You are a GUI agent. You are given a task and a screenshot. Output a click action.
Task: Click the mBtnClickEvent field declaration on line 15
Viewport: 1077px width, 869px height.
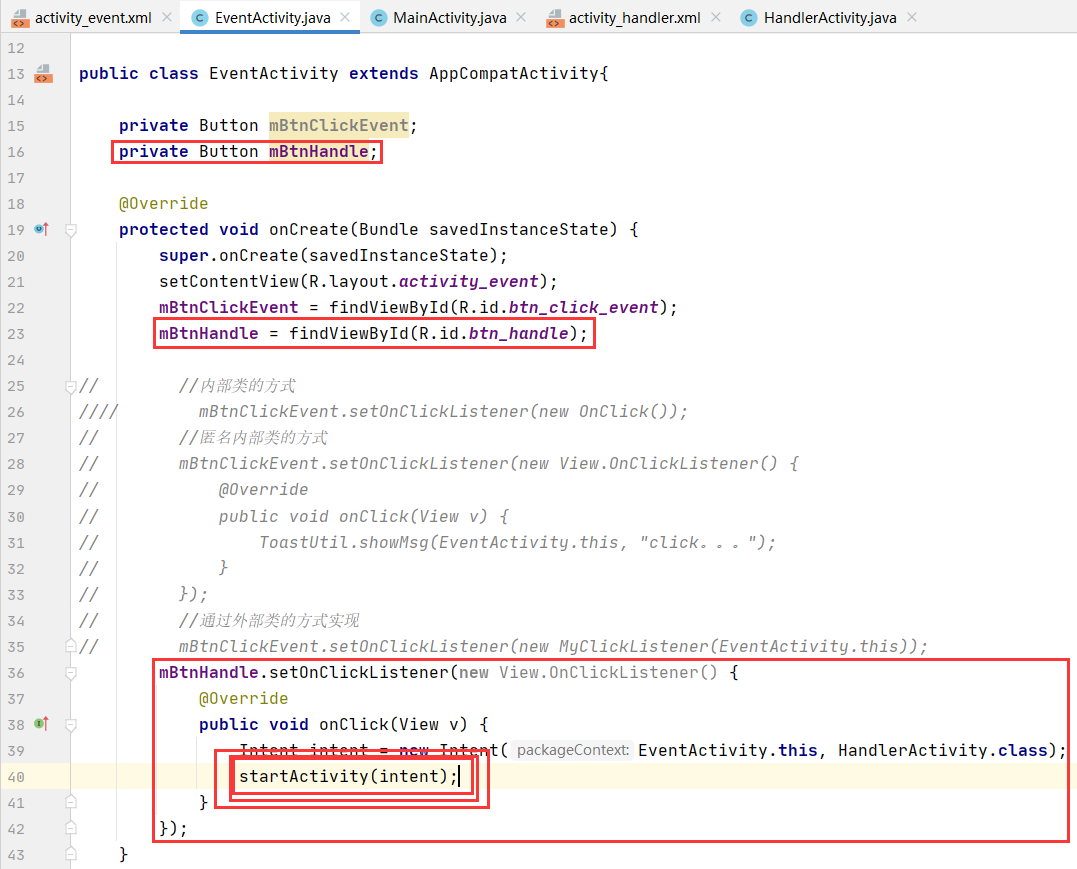(339, 125)
